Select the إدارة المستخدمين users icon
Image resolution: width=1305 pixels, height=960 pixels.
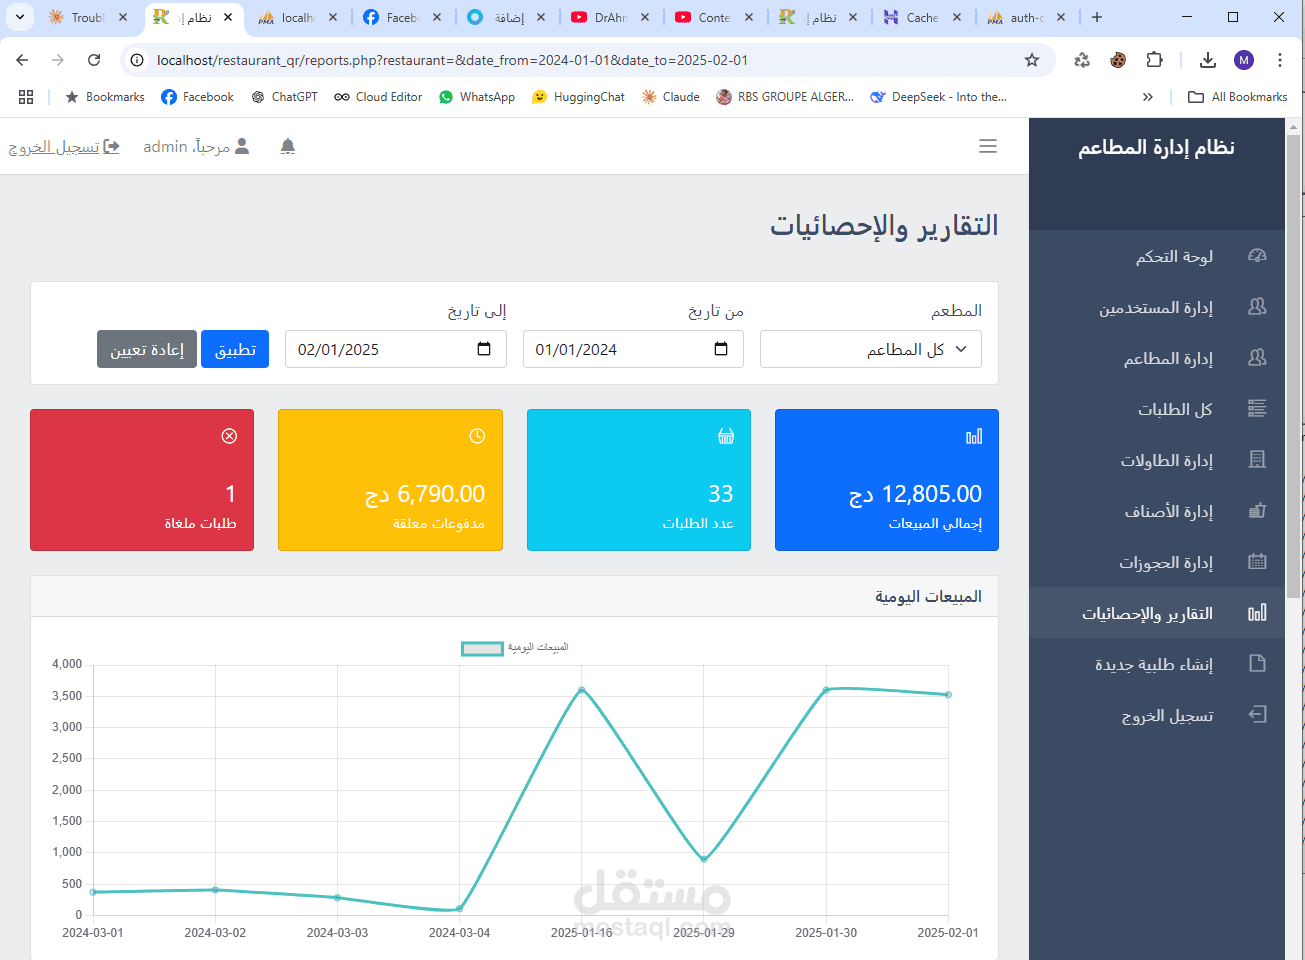pyautogui.click(x=1256, y=306)
